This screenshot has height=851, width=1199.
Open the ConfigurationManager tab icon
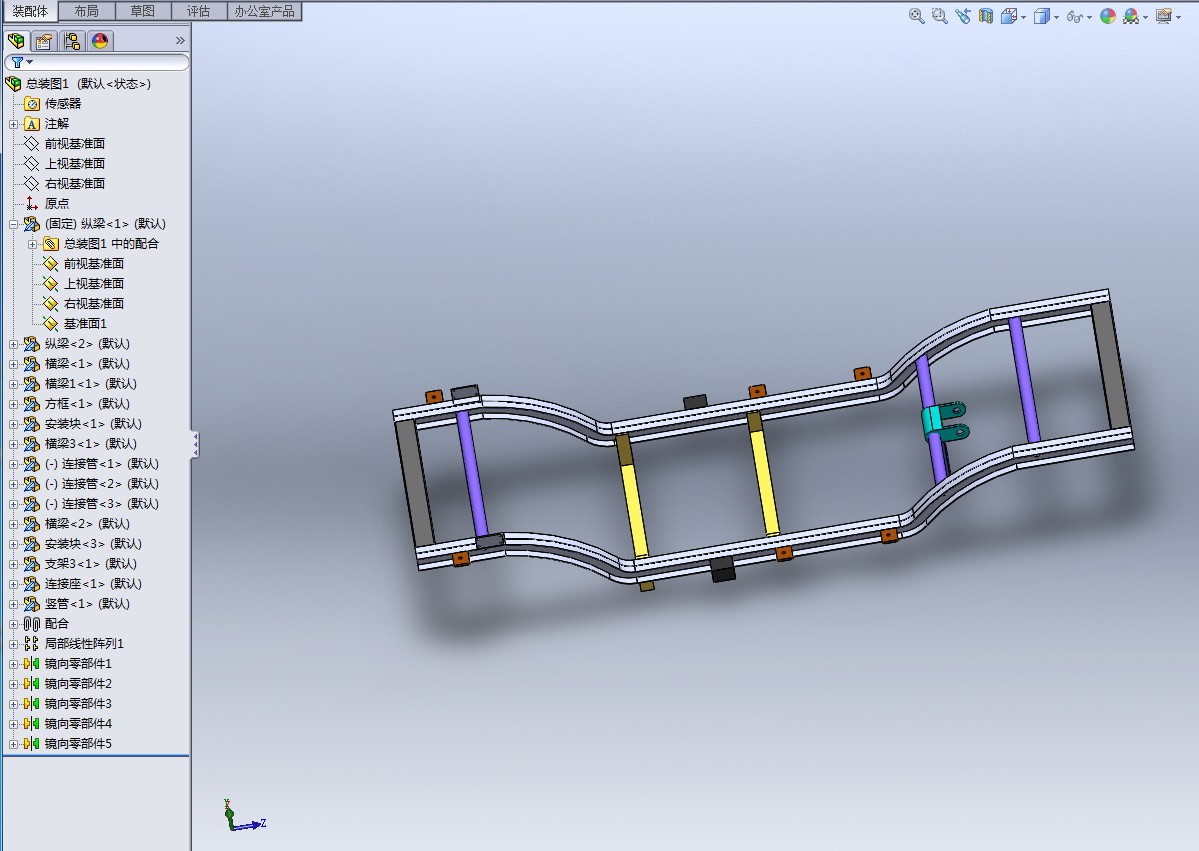pos(72,41)
